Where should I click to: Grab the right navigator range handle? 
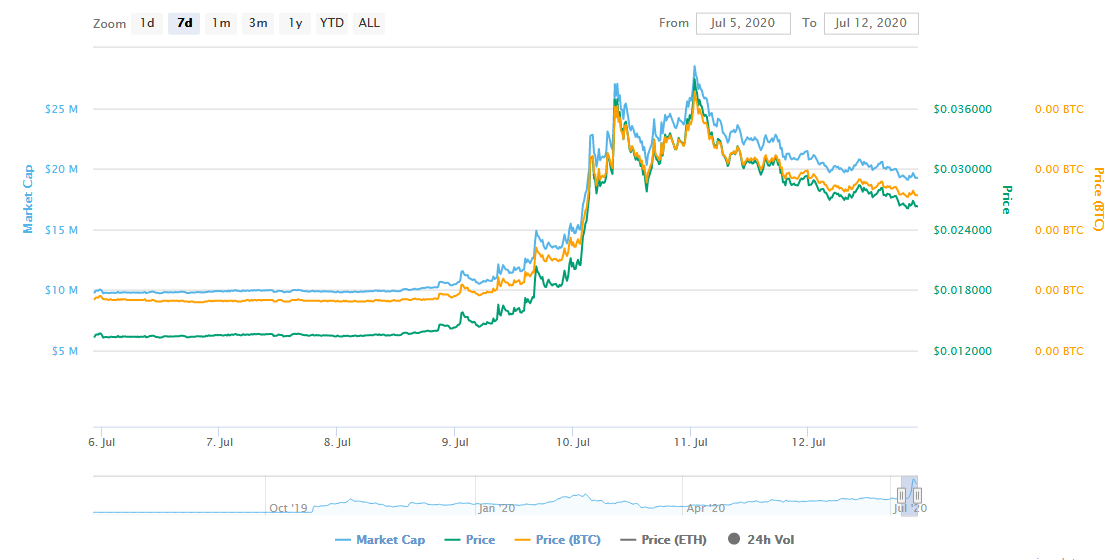pyautogui.click(x=918, y=495)
